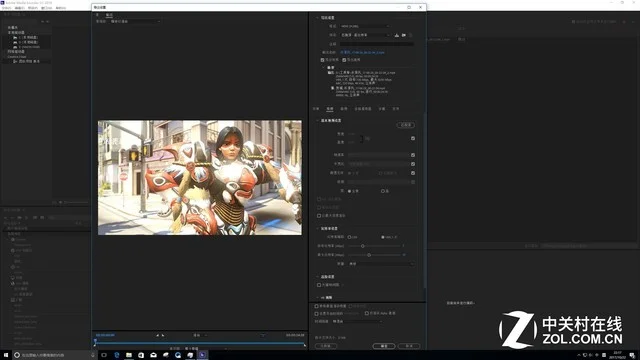Open File Explorer from the taskbar
Viewport: 640px width, 360px height.
coord(129,355)
